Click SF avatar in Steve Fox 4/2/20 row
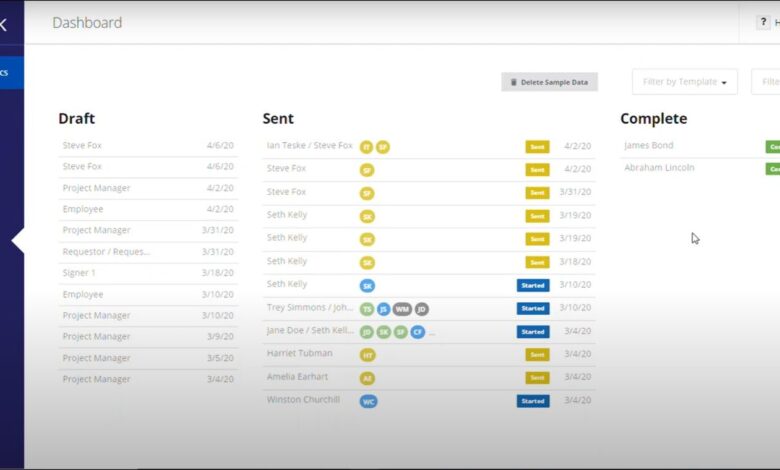Image resolution: width=780 pixels, height=470 pixels. point(367,170)
